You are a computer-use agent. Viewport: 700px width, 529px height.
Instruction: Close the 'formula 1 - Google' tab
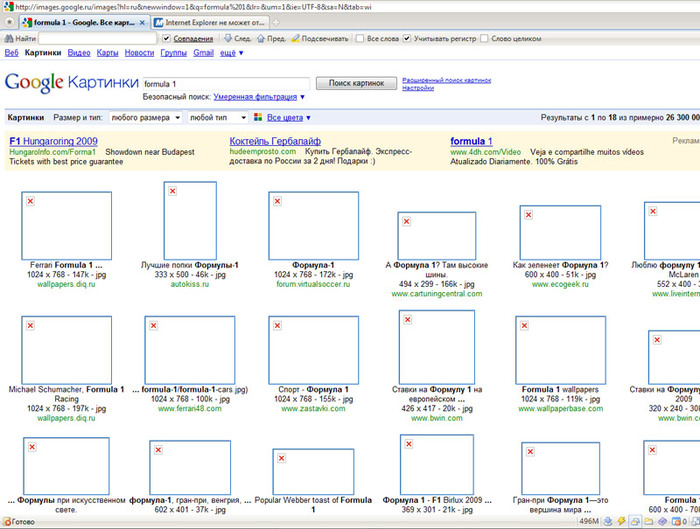[x=142, y=22]
